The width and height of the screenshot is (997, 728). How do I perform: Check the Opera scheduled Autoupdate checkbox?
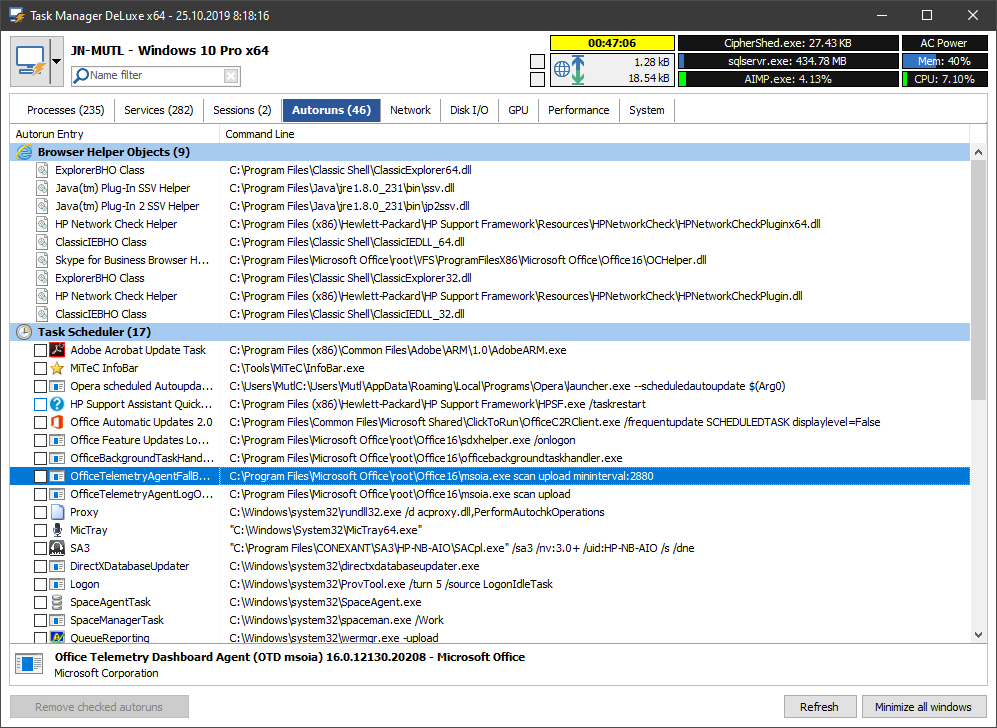click(40, 386)
